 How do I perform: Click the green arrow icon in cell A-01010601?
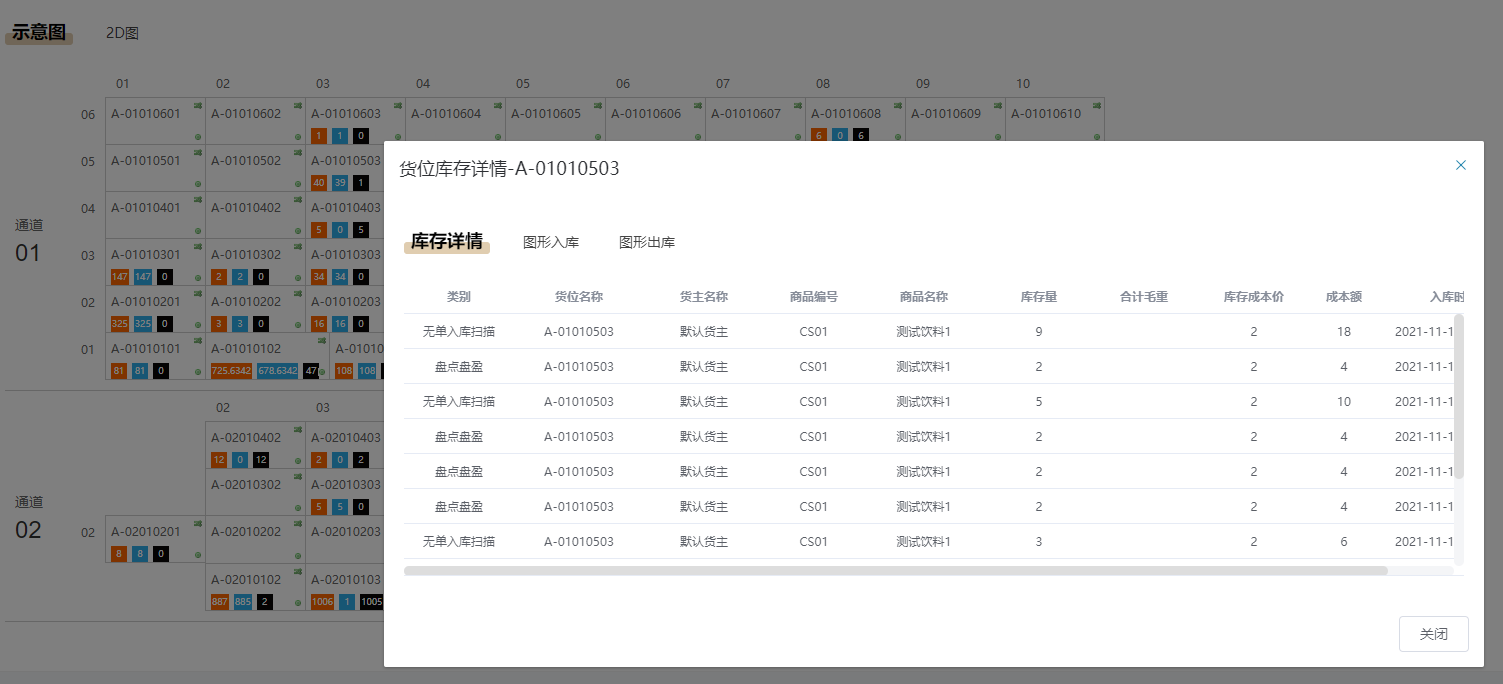coord(197,105)
